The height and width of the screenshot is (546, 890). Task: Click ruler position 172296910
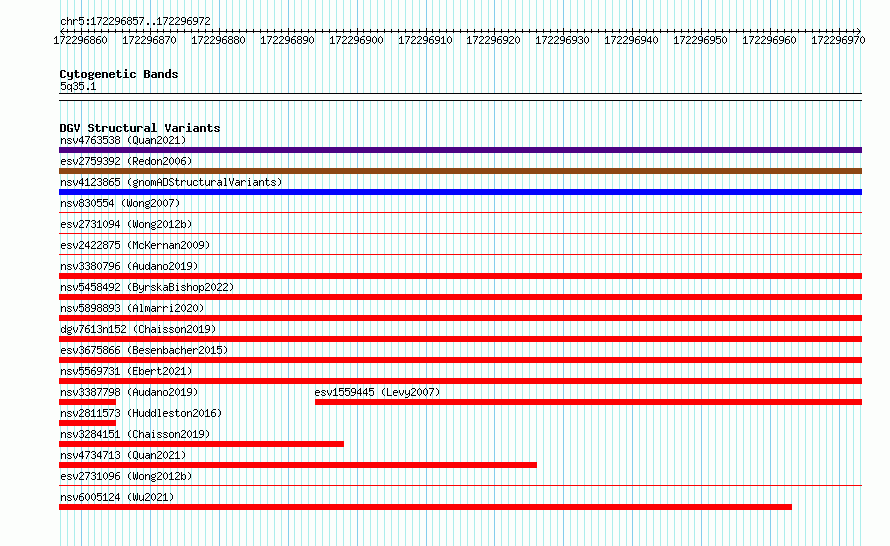point(425,40)
